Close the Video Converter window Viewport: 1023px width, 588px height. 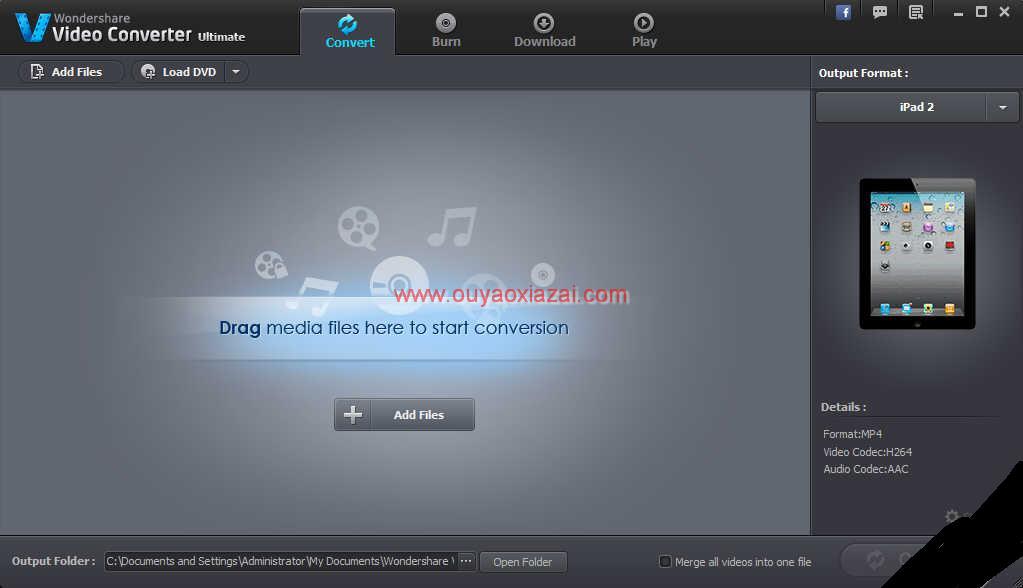coord(1005,12)
